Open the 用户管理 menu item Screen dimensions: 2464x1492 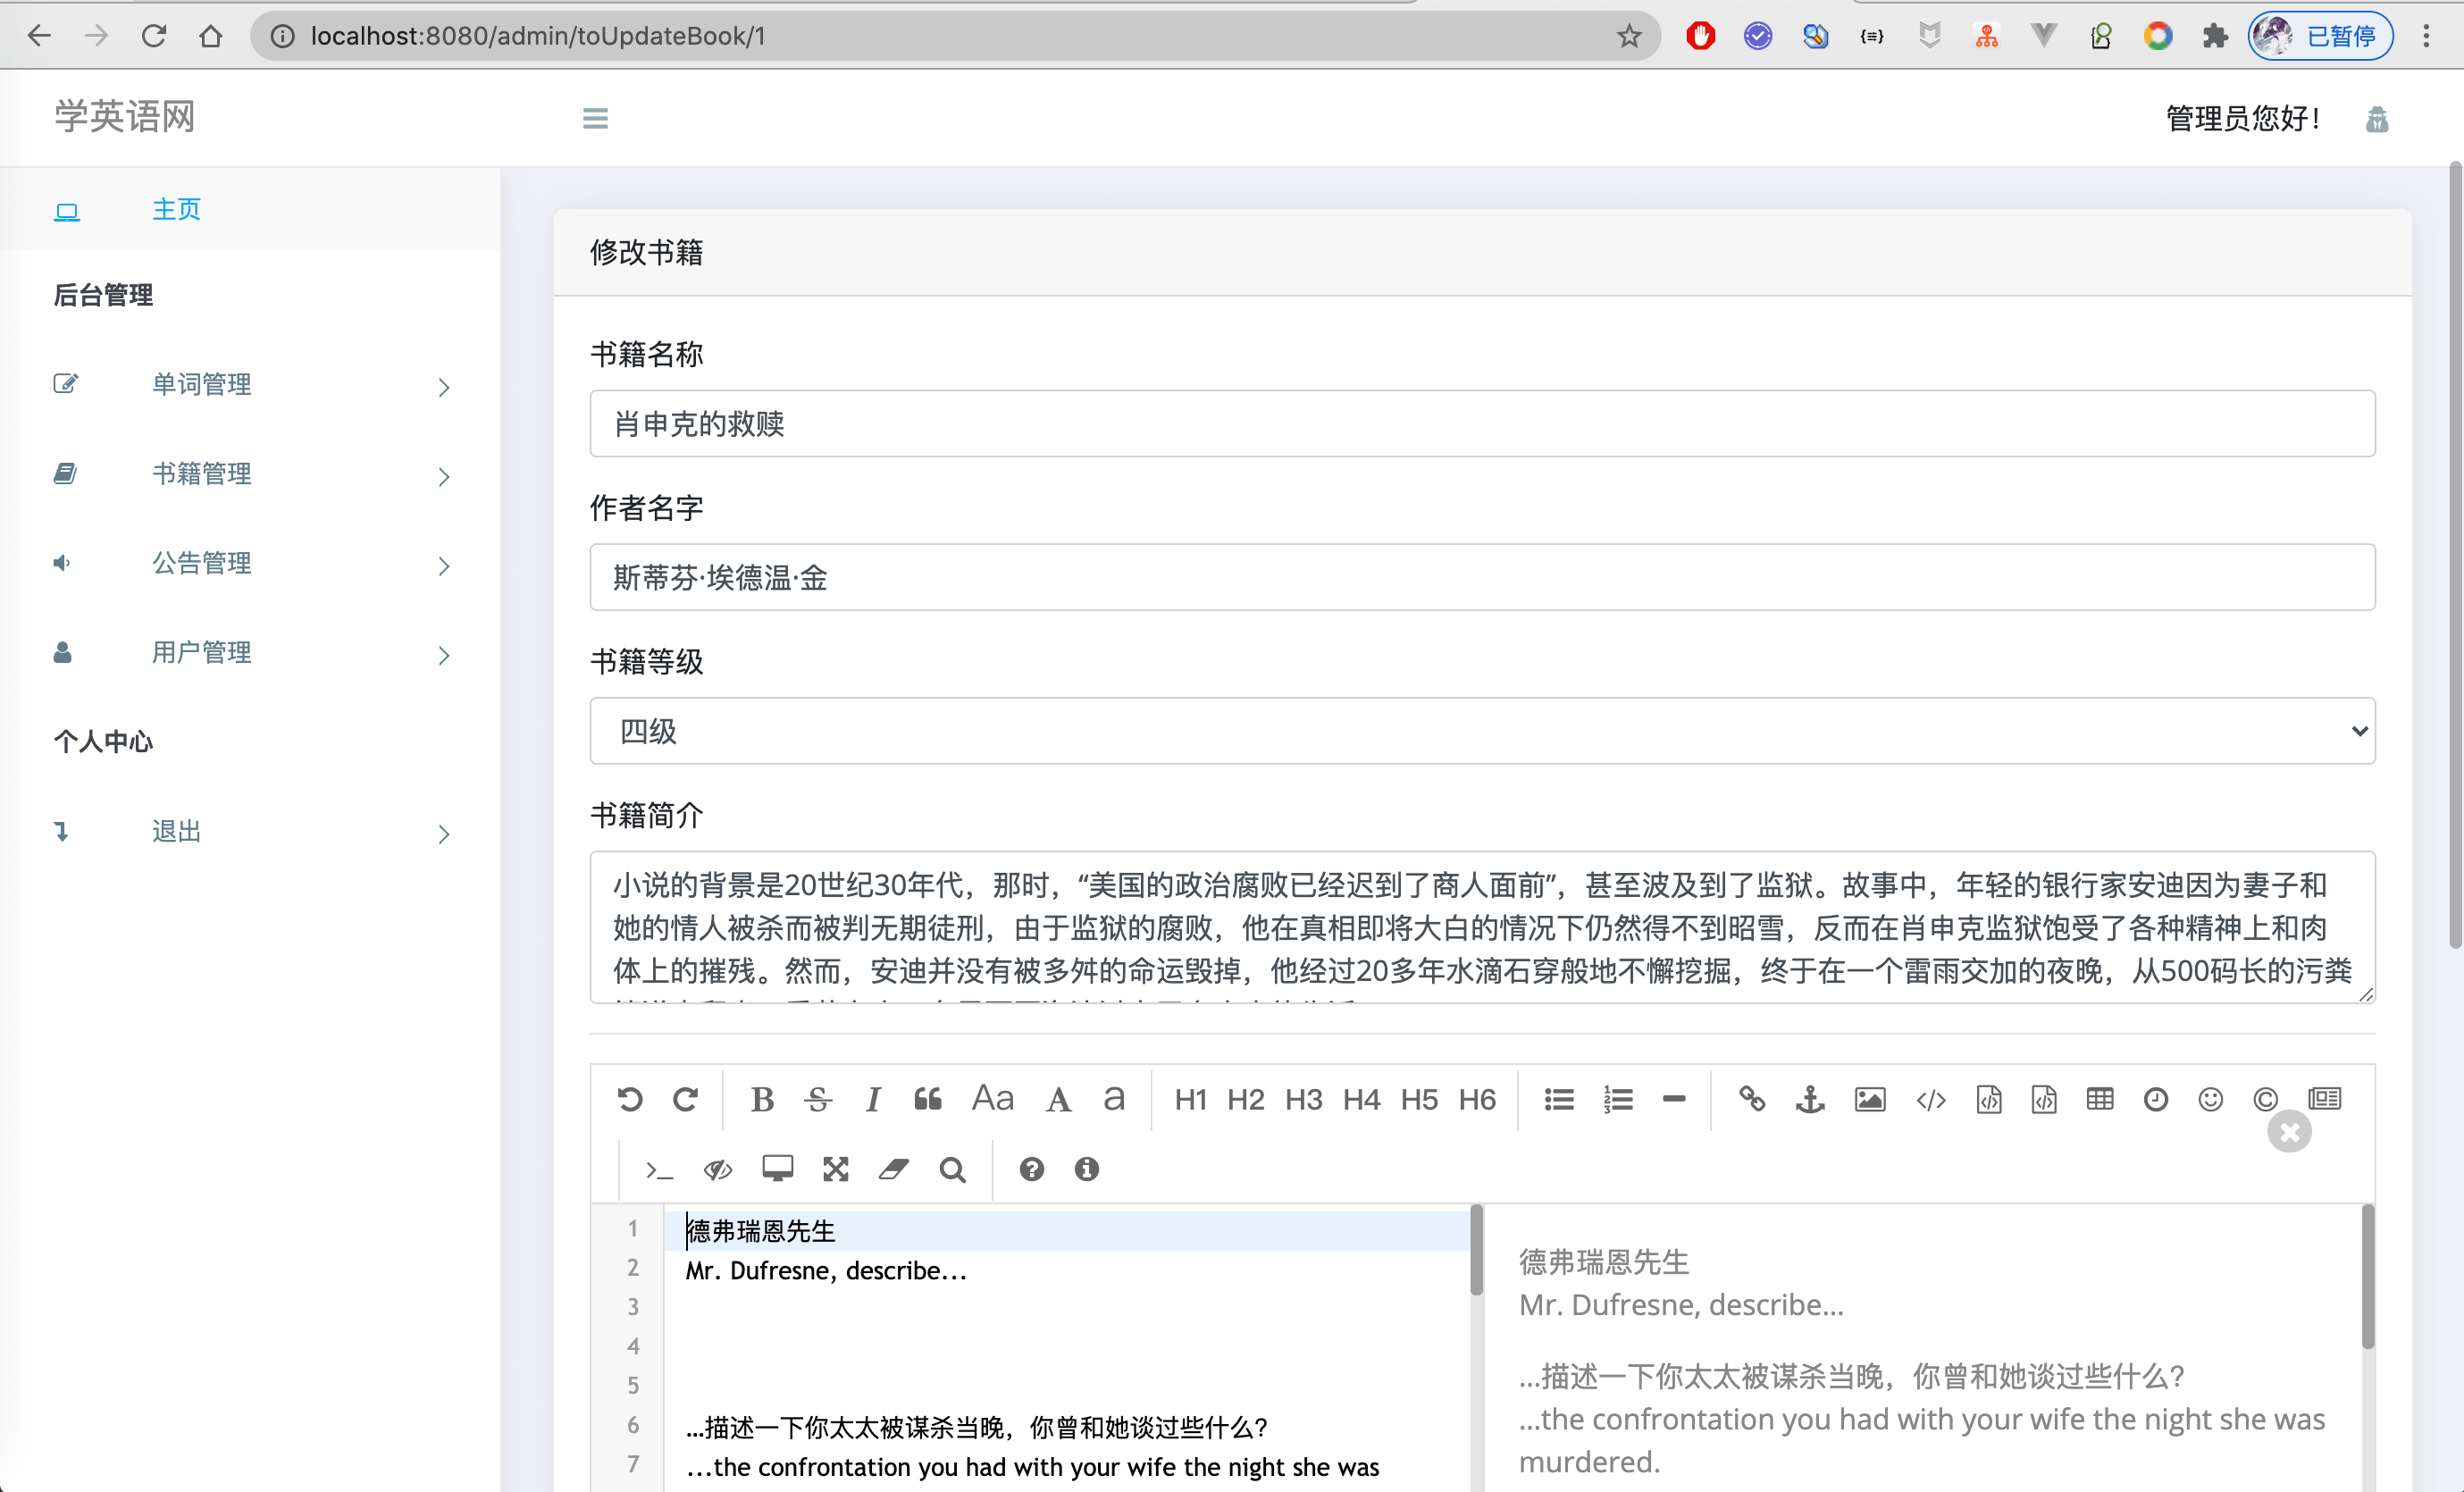201,653
